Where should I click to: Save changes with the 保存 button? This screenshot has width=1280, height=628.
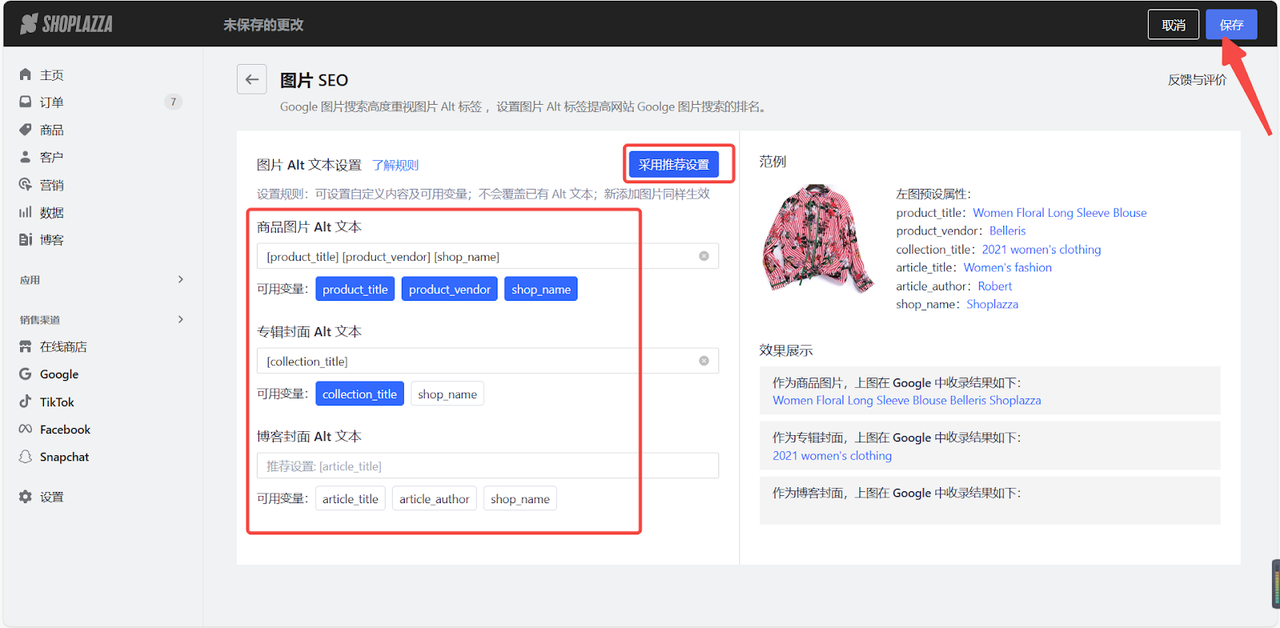[1231, 24]
